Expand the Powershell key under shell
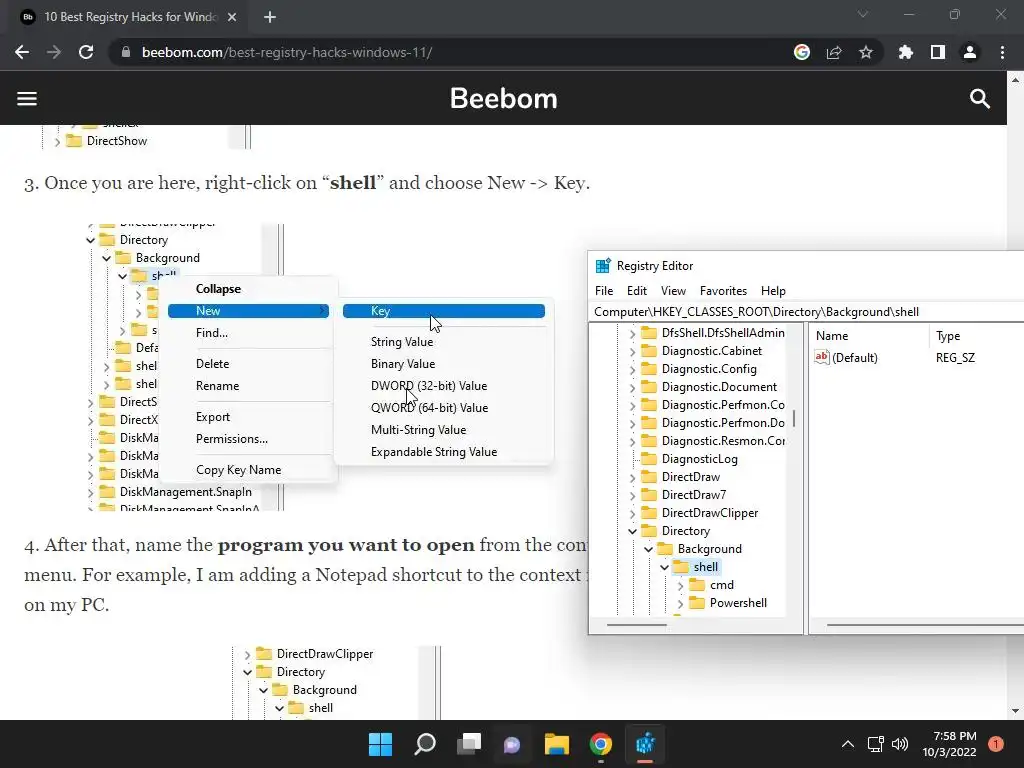1024x768 pixels. [680, 603]
